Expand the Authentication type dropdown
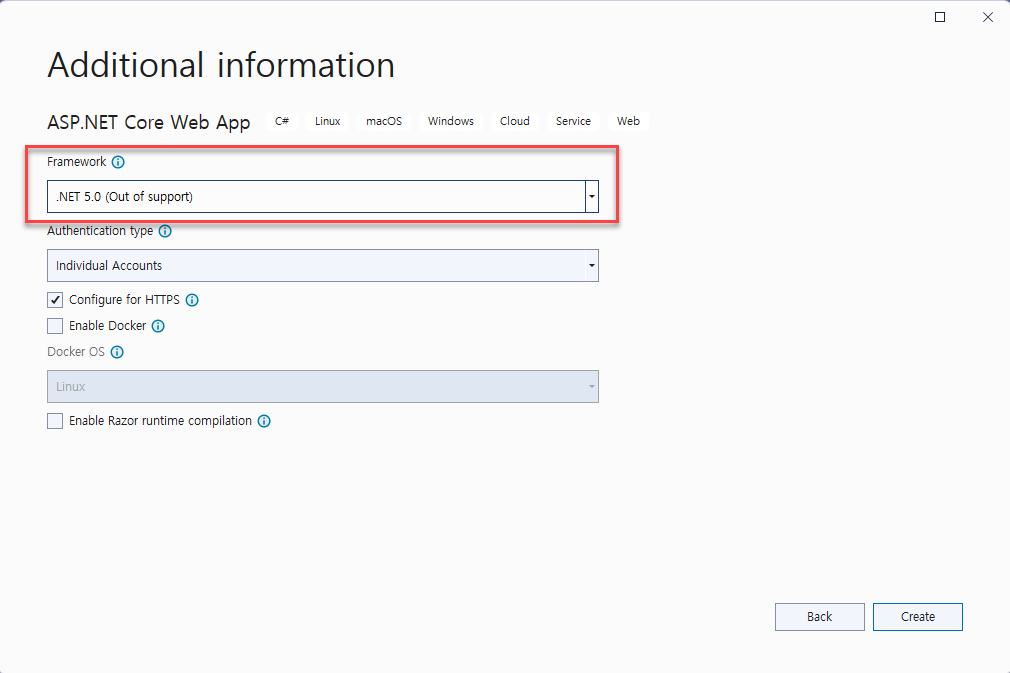 coord(591,266)
